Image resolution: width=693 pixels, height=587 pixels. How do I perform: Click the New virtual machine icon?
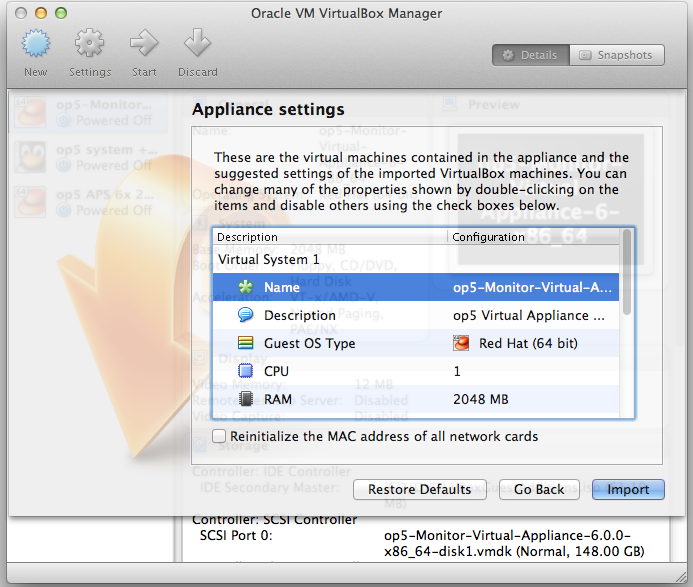pos(36,45)
